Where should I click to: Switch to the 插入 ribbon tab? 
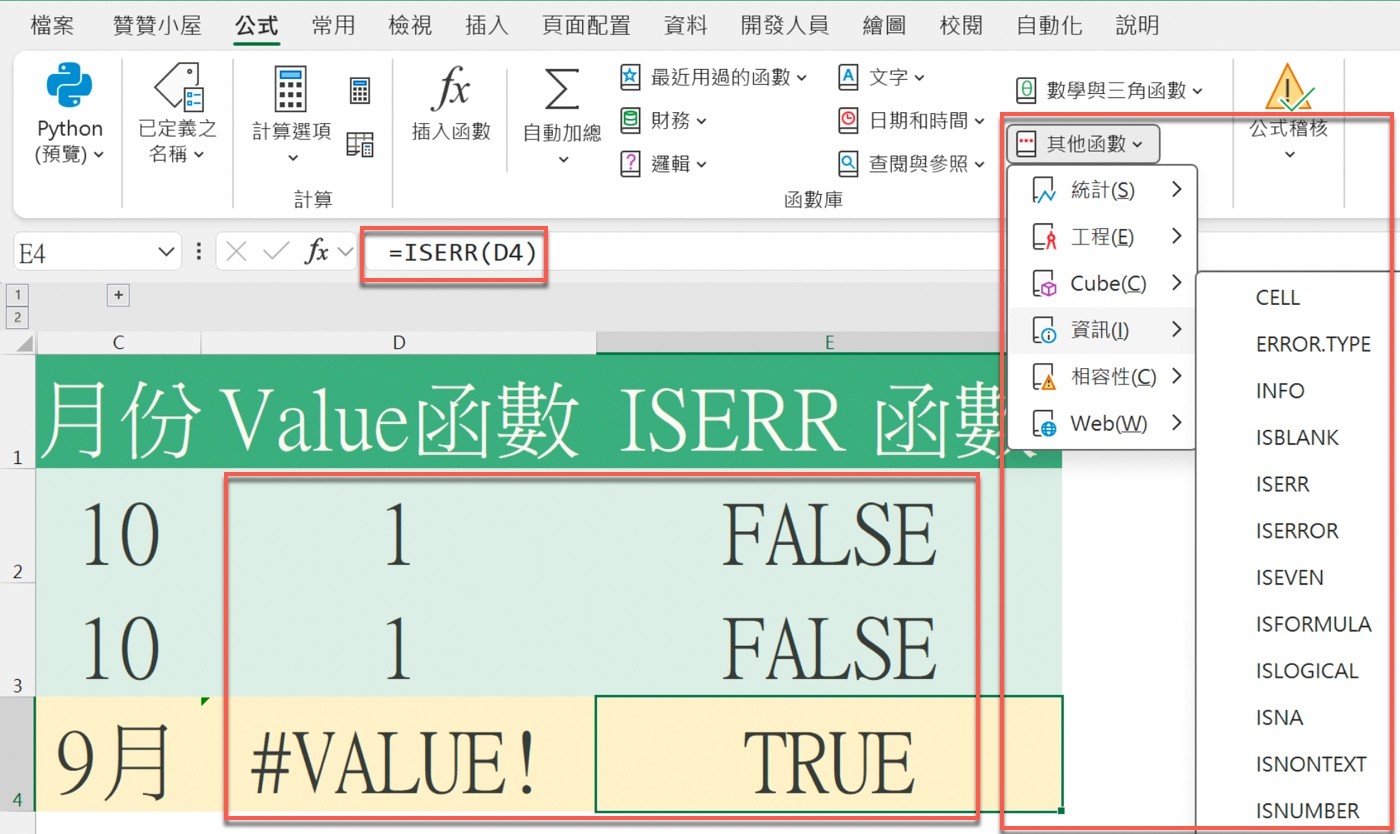(487, 25)
